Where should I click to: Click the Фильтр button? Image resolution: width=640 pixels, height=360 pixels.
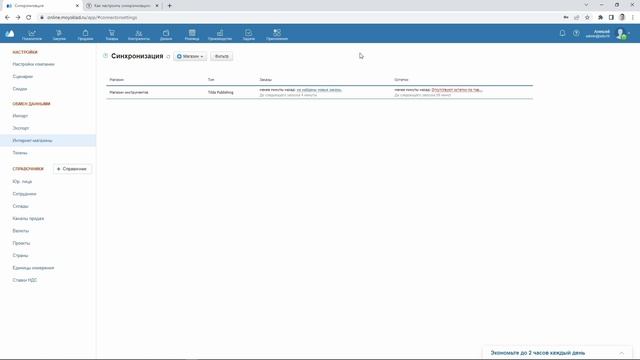coord(222,56)
